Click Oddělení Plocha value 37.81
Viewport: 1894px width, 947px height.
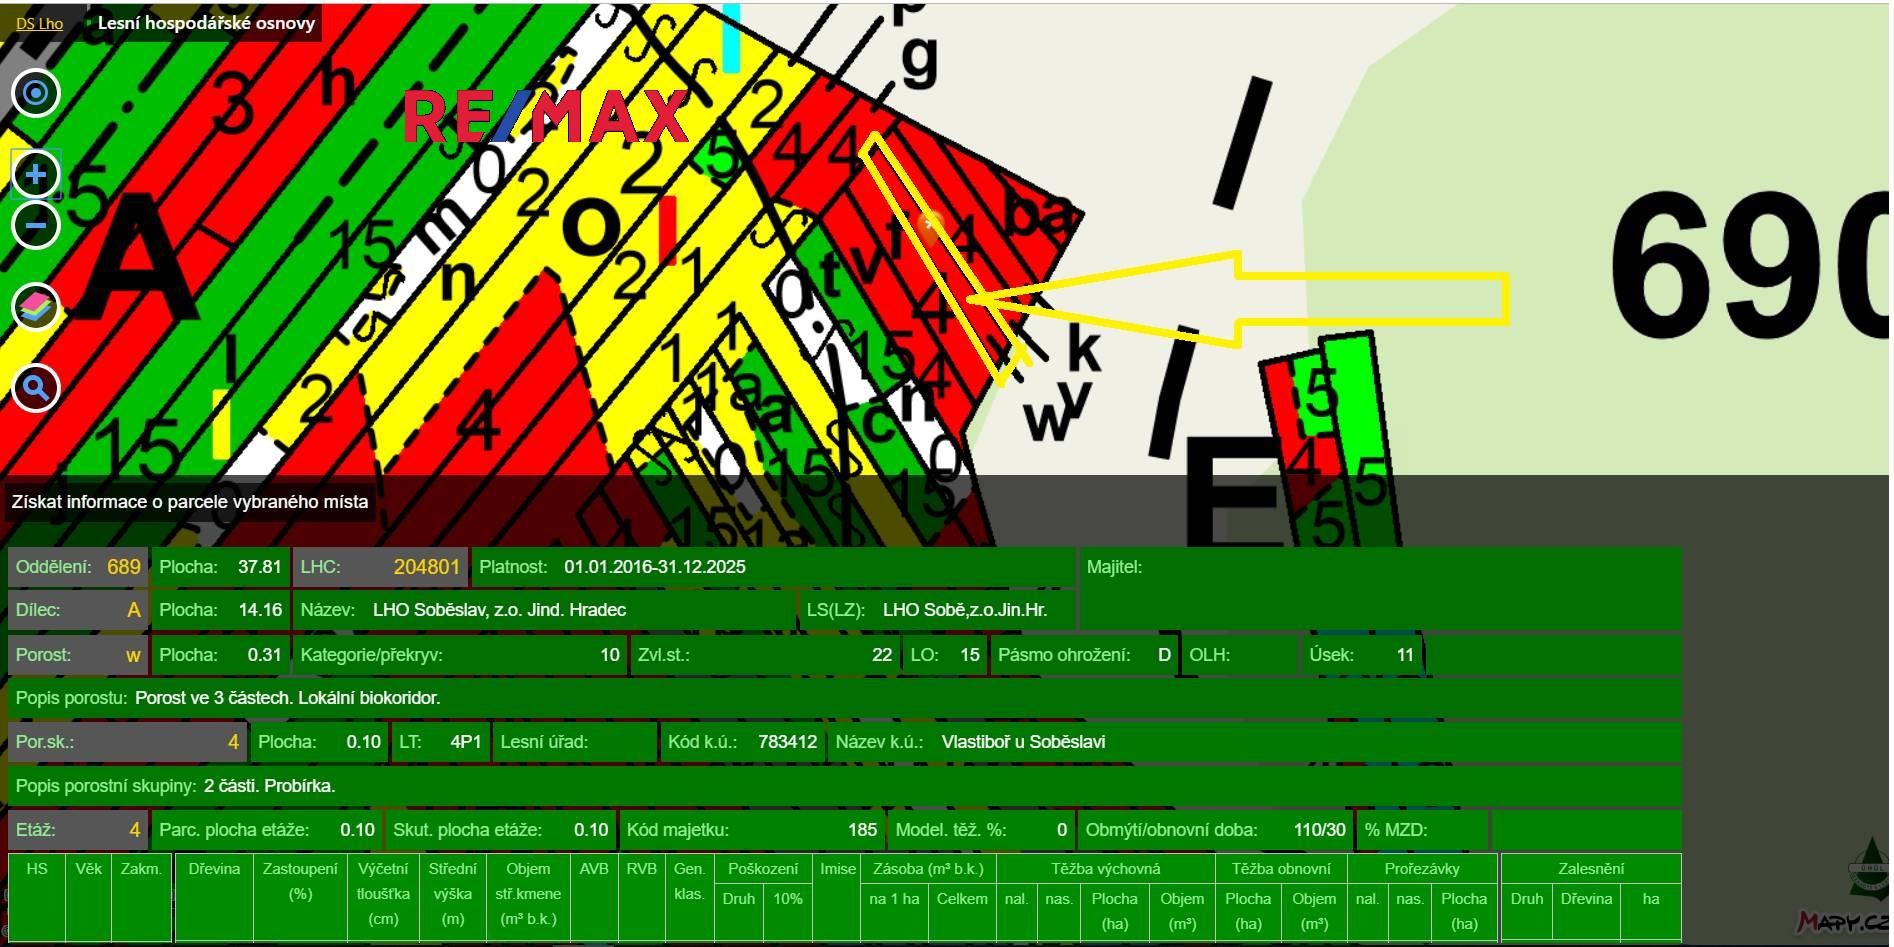260,567
